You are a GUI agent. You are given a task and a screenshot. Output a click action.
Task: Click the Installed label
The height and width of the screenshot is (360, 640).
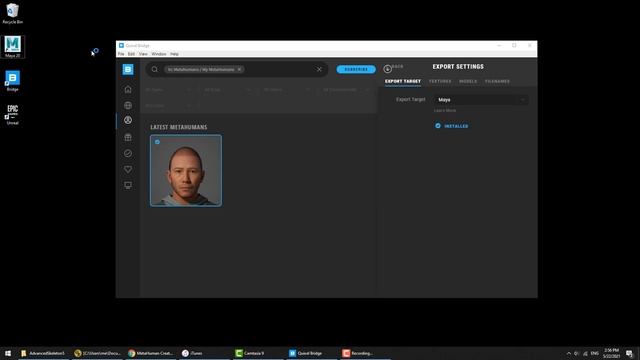[456, 126]
